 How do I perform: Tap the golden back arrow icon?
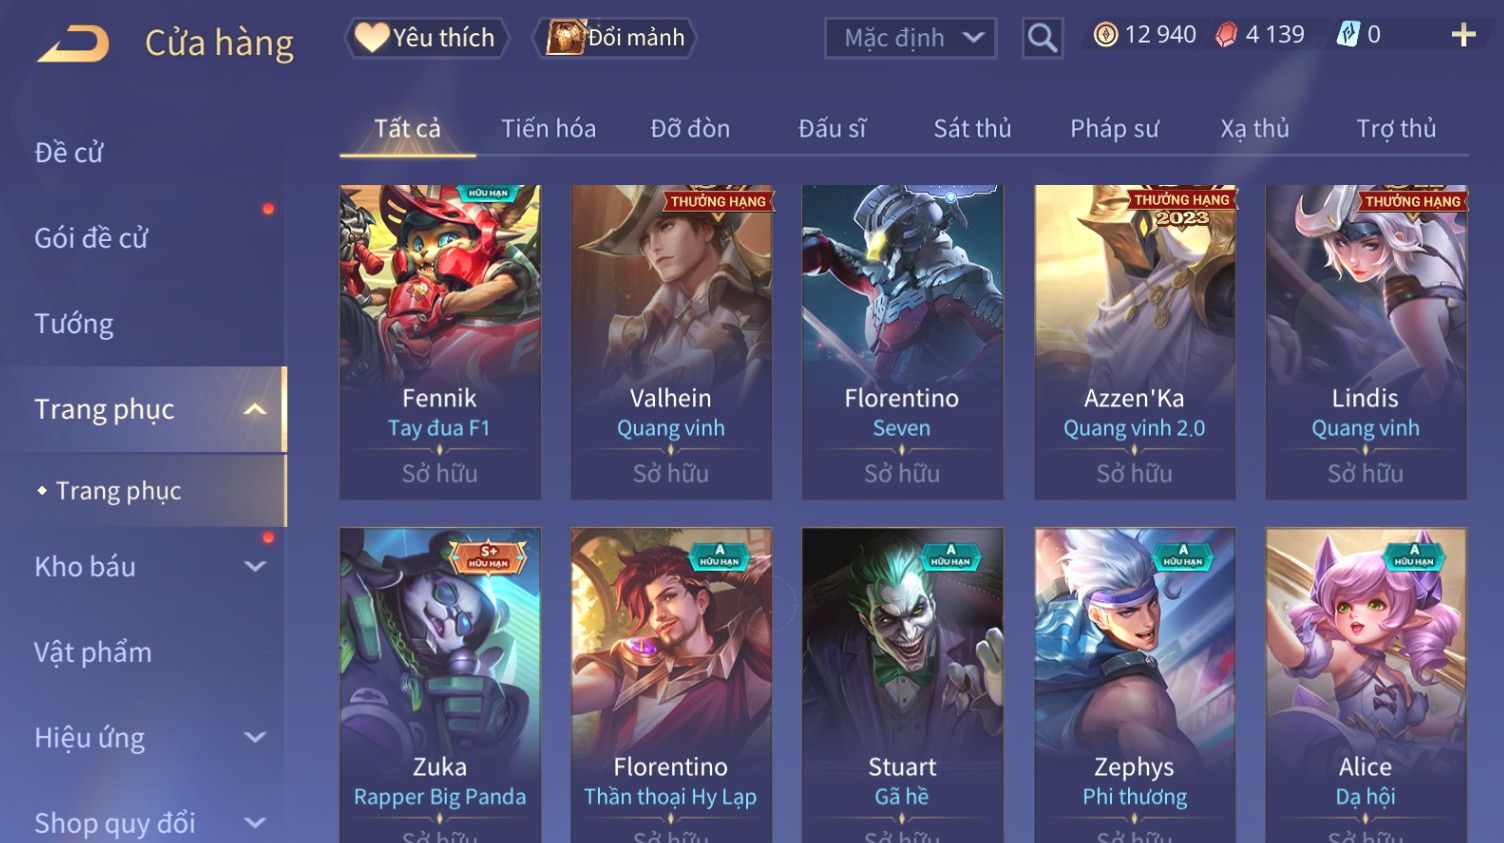click(x=73, y=44)
